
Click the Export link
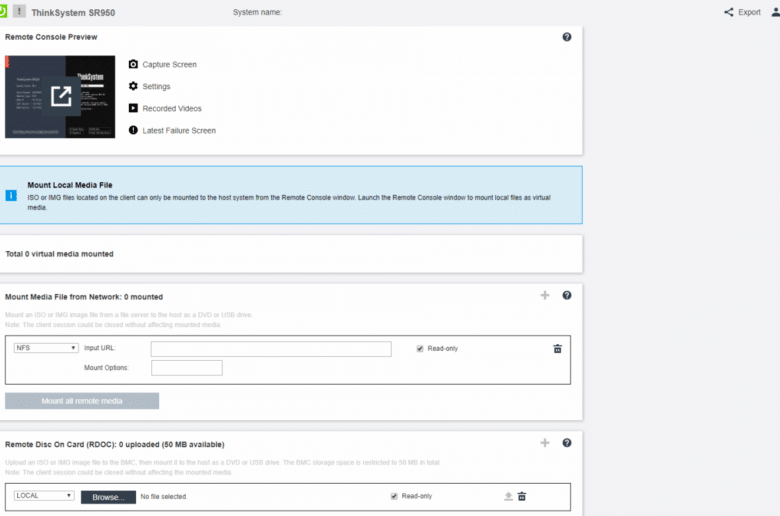[x=749, y=12]
